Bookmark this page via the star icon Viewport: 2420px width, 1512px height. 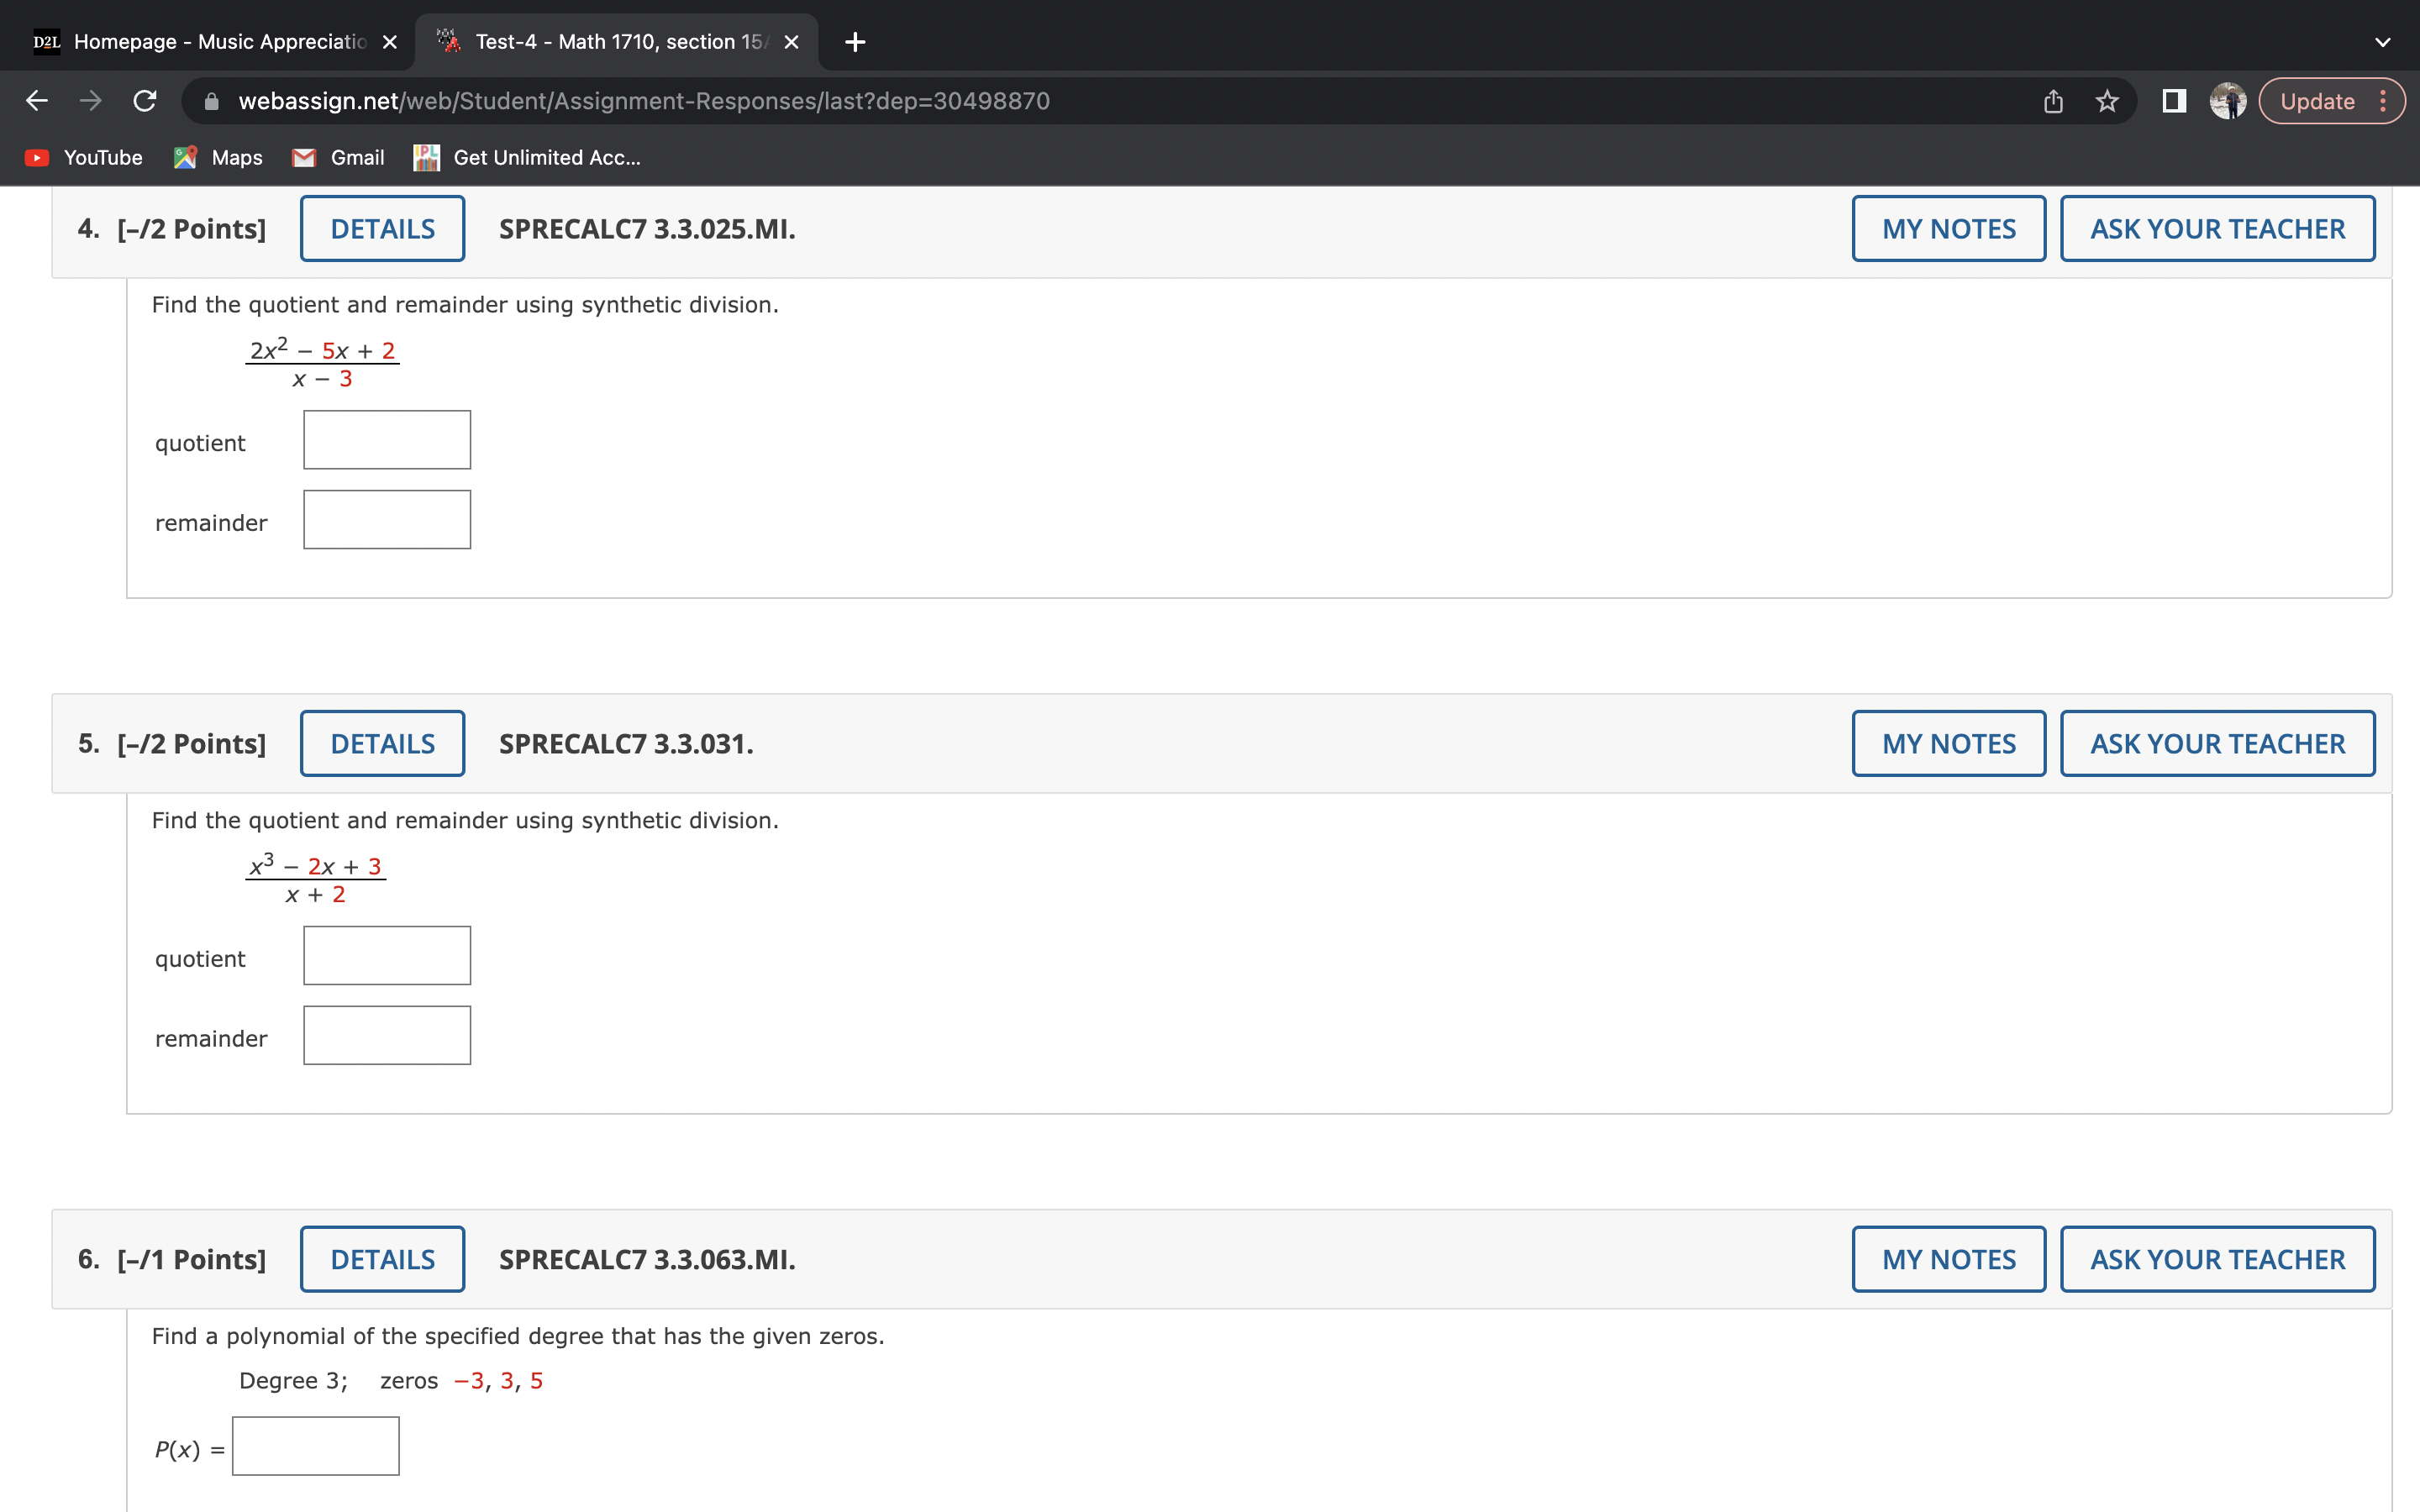point(2106,100)
